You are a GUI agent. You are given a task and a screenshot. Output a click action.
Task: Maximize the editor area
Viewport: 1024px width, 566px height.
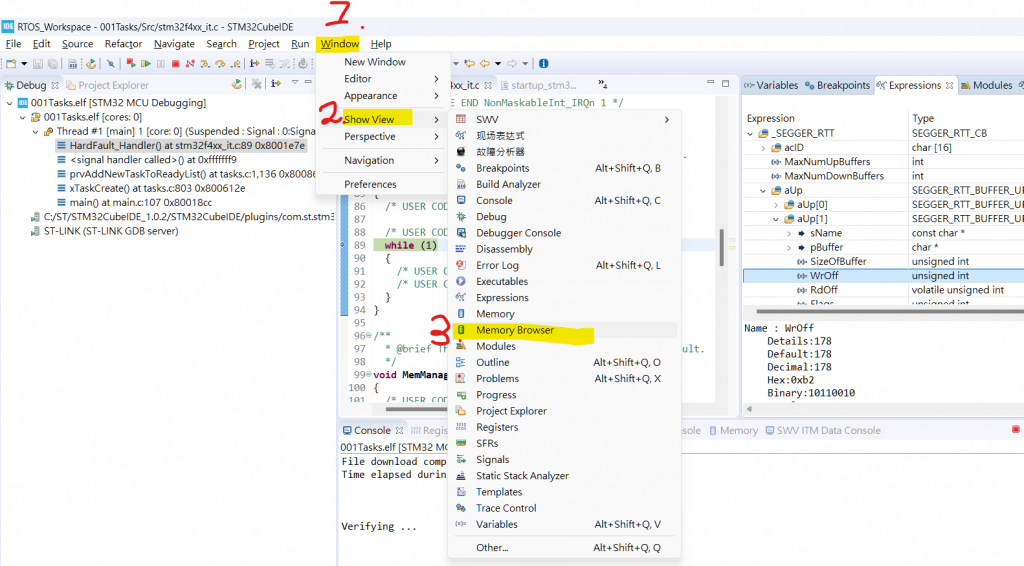pos(726,83)
